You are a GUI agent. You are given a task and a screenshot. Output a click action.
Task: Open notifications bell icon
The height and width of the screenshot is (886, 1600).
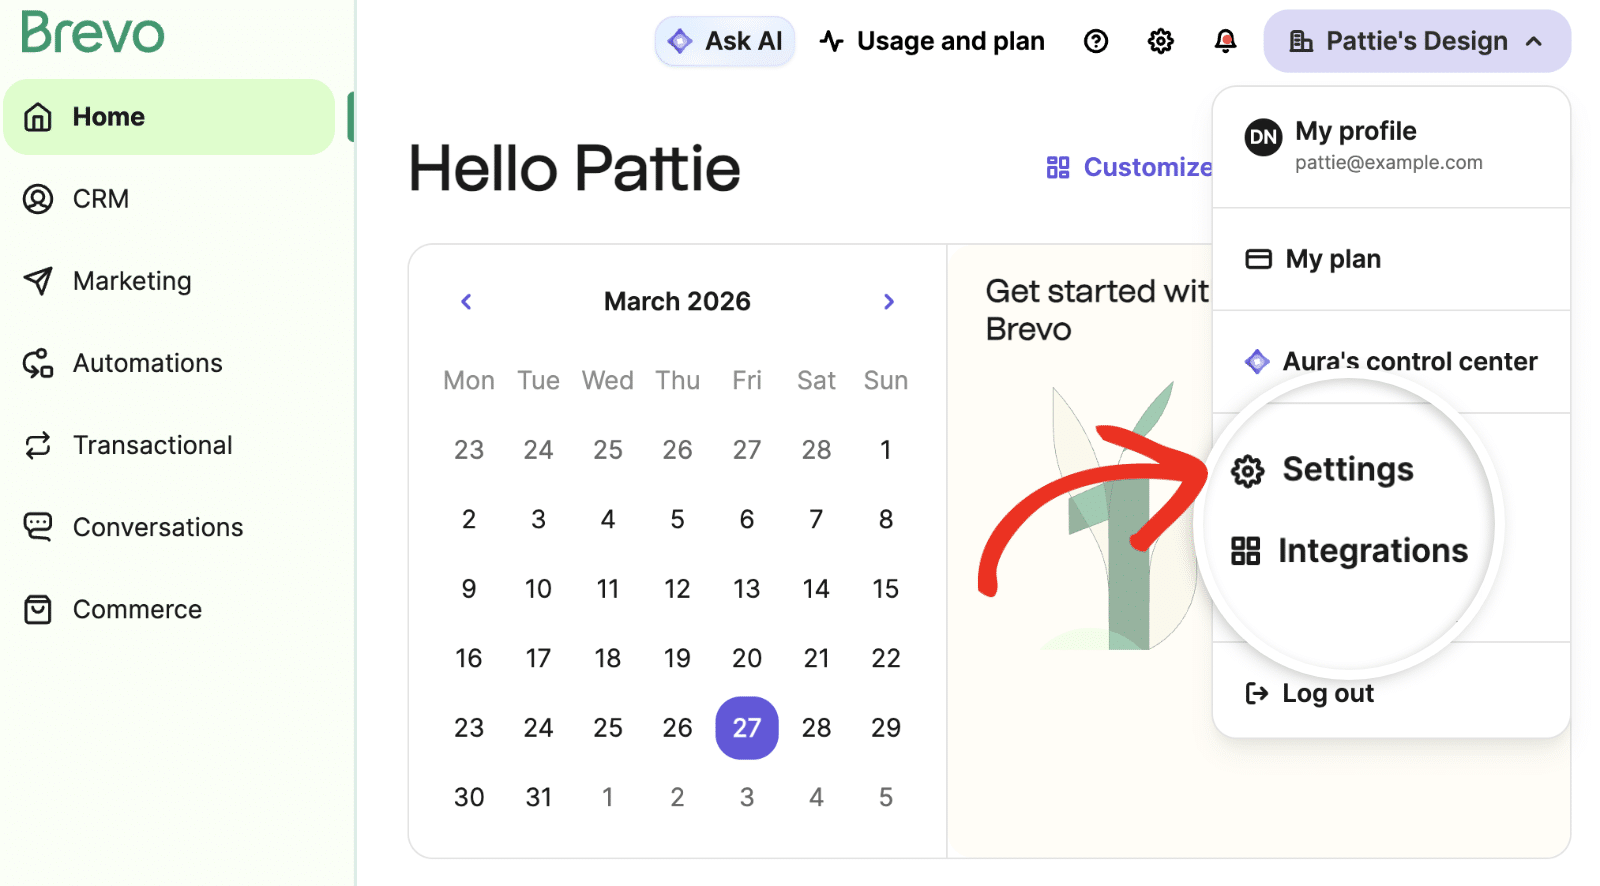[x=1225, y=41]
